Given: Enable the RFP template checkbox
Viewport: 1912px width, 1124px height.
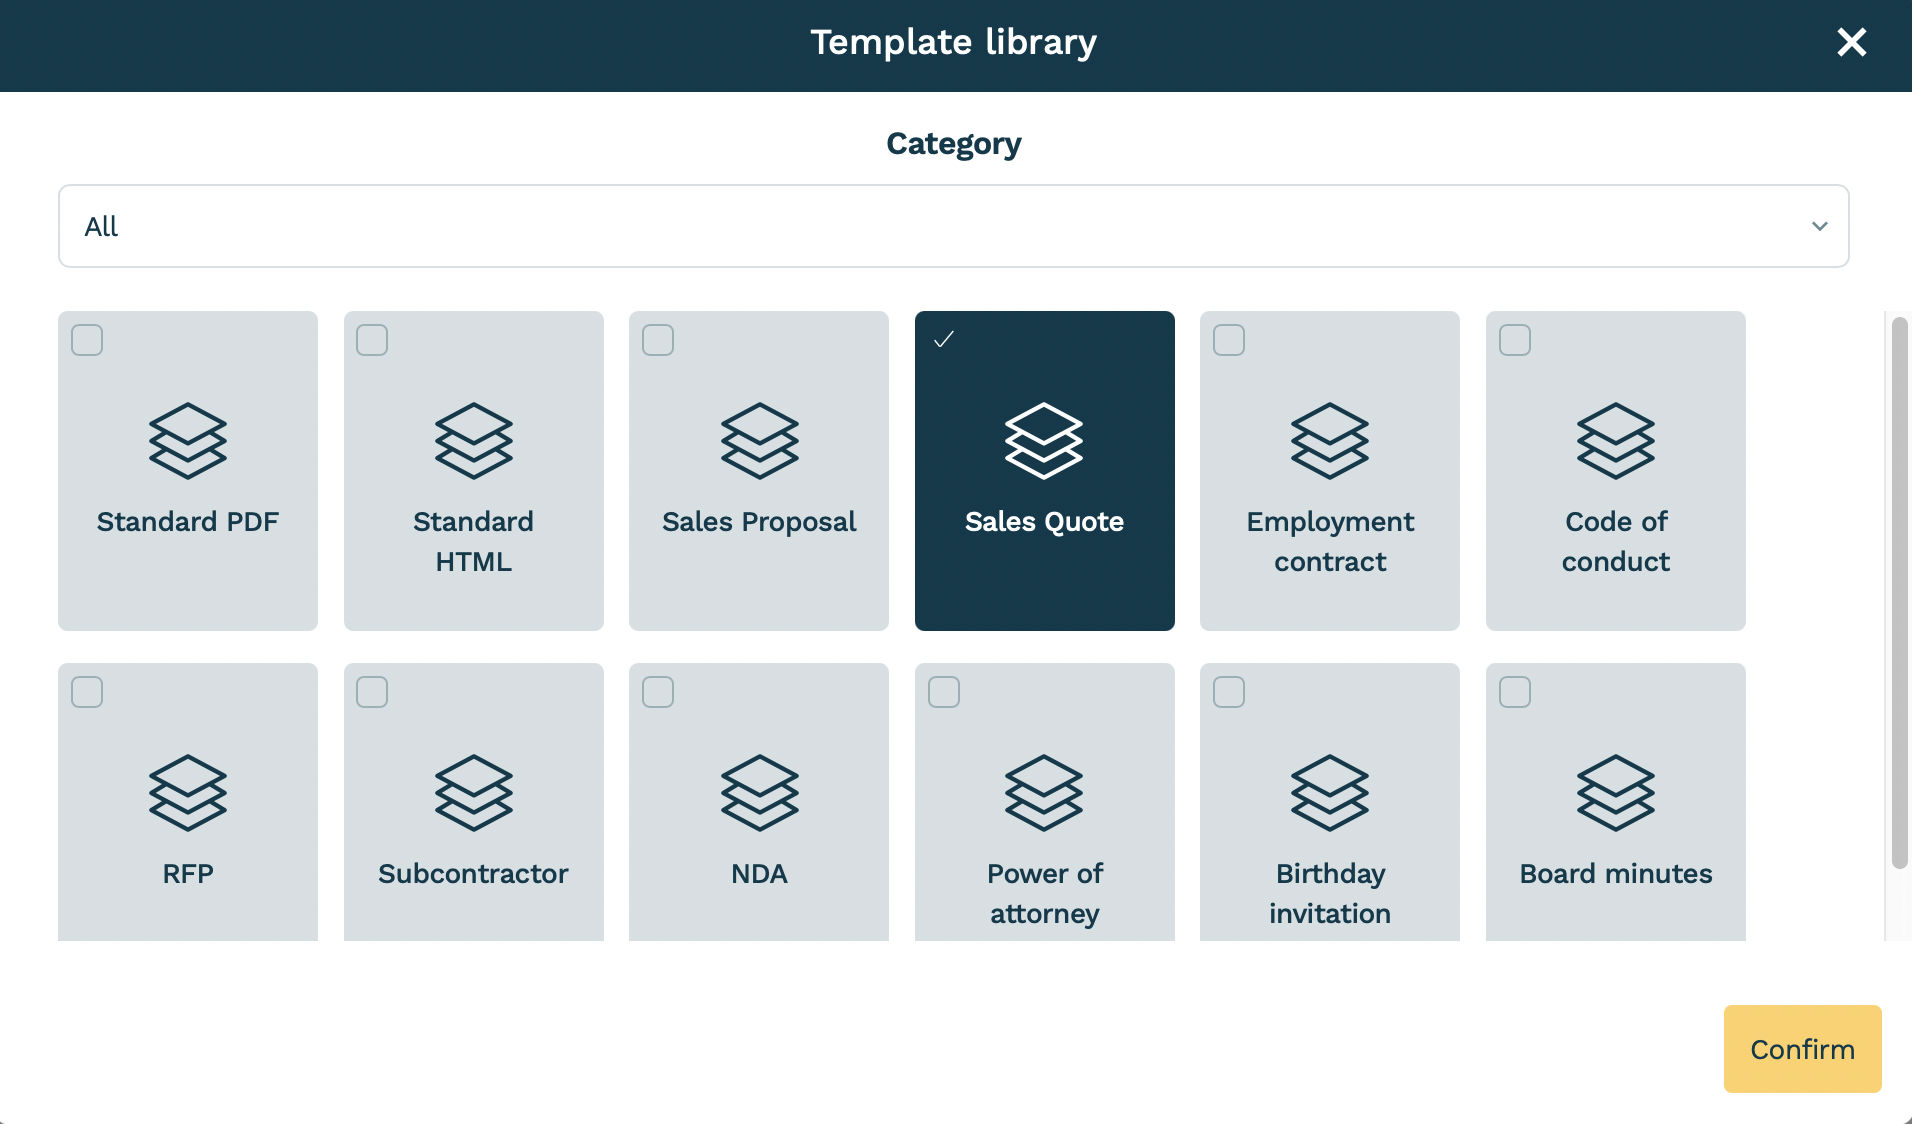Looking at the screenshot, I should click(87, 692).
